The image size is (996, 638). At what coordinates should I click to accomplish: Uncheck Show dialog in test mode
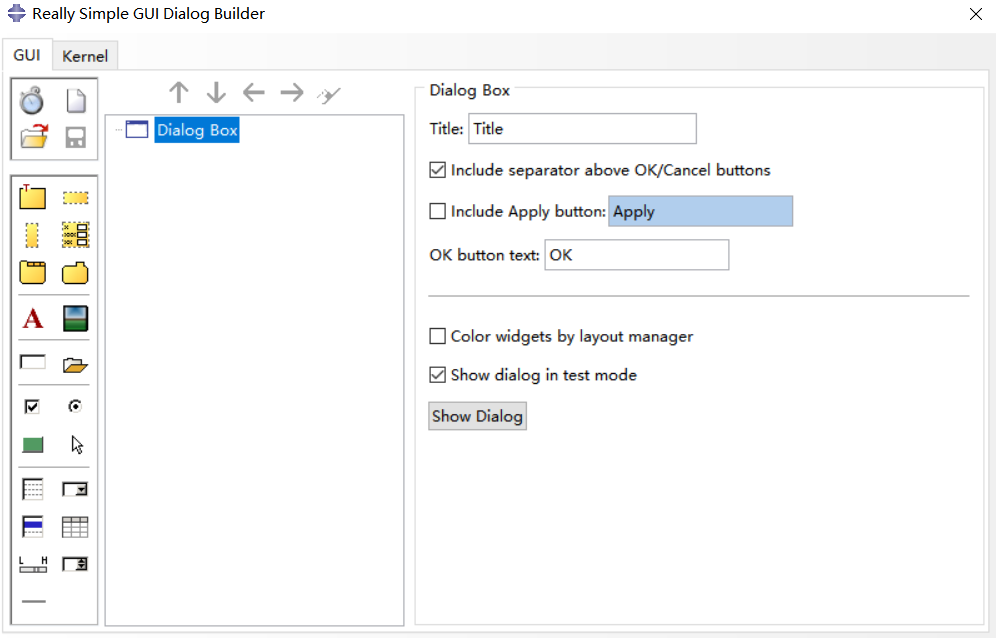click(x=437, y=375)
